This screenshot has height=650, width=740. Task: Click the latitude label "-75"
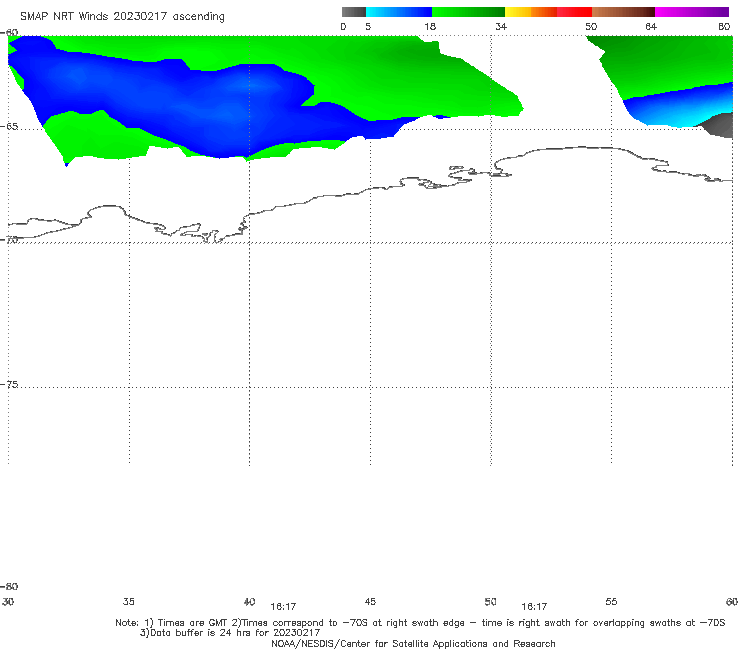click(x=9, y=384)
